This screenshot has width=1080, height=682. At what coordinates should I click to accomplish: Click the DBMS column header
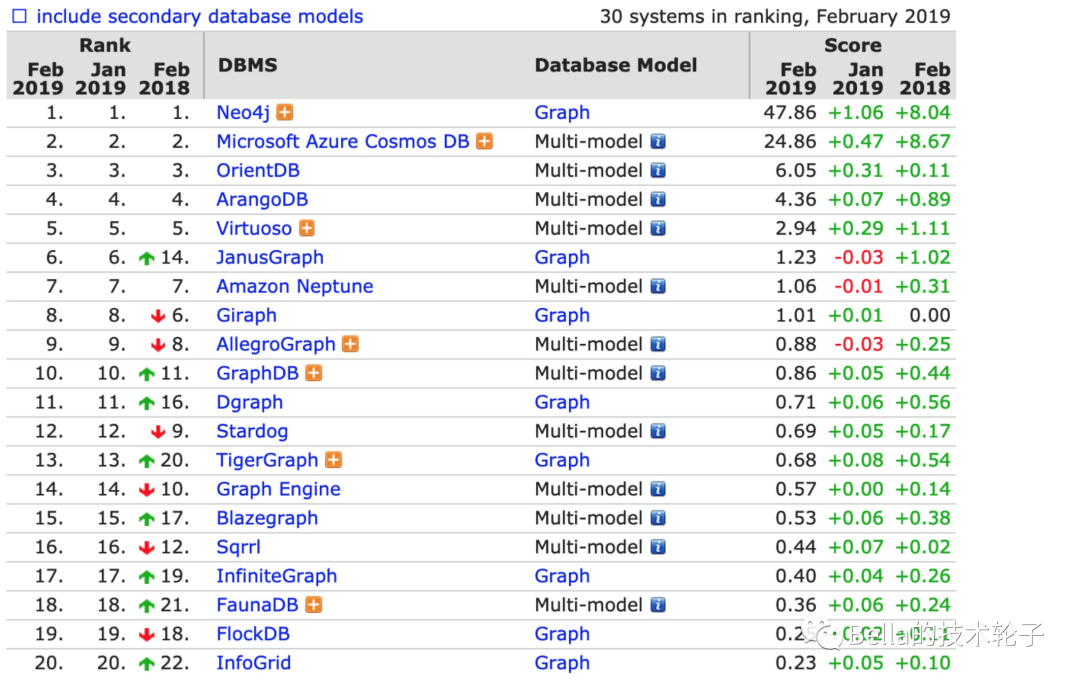coord(247,65)
